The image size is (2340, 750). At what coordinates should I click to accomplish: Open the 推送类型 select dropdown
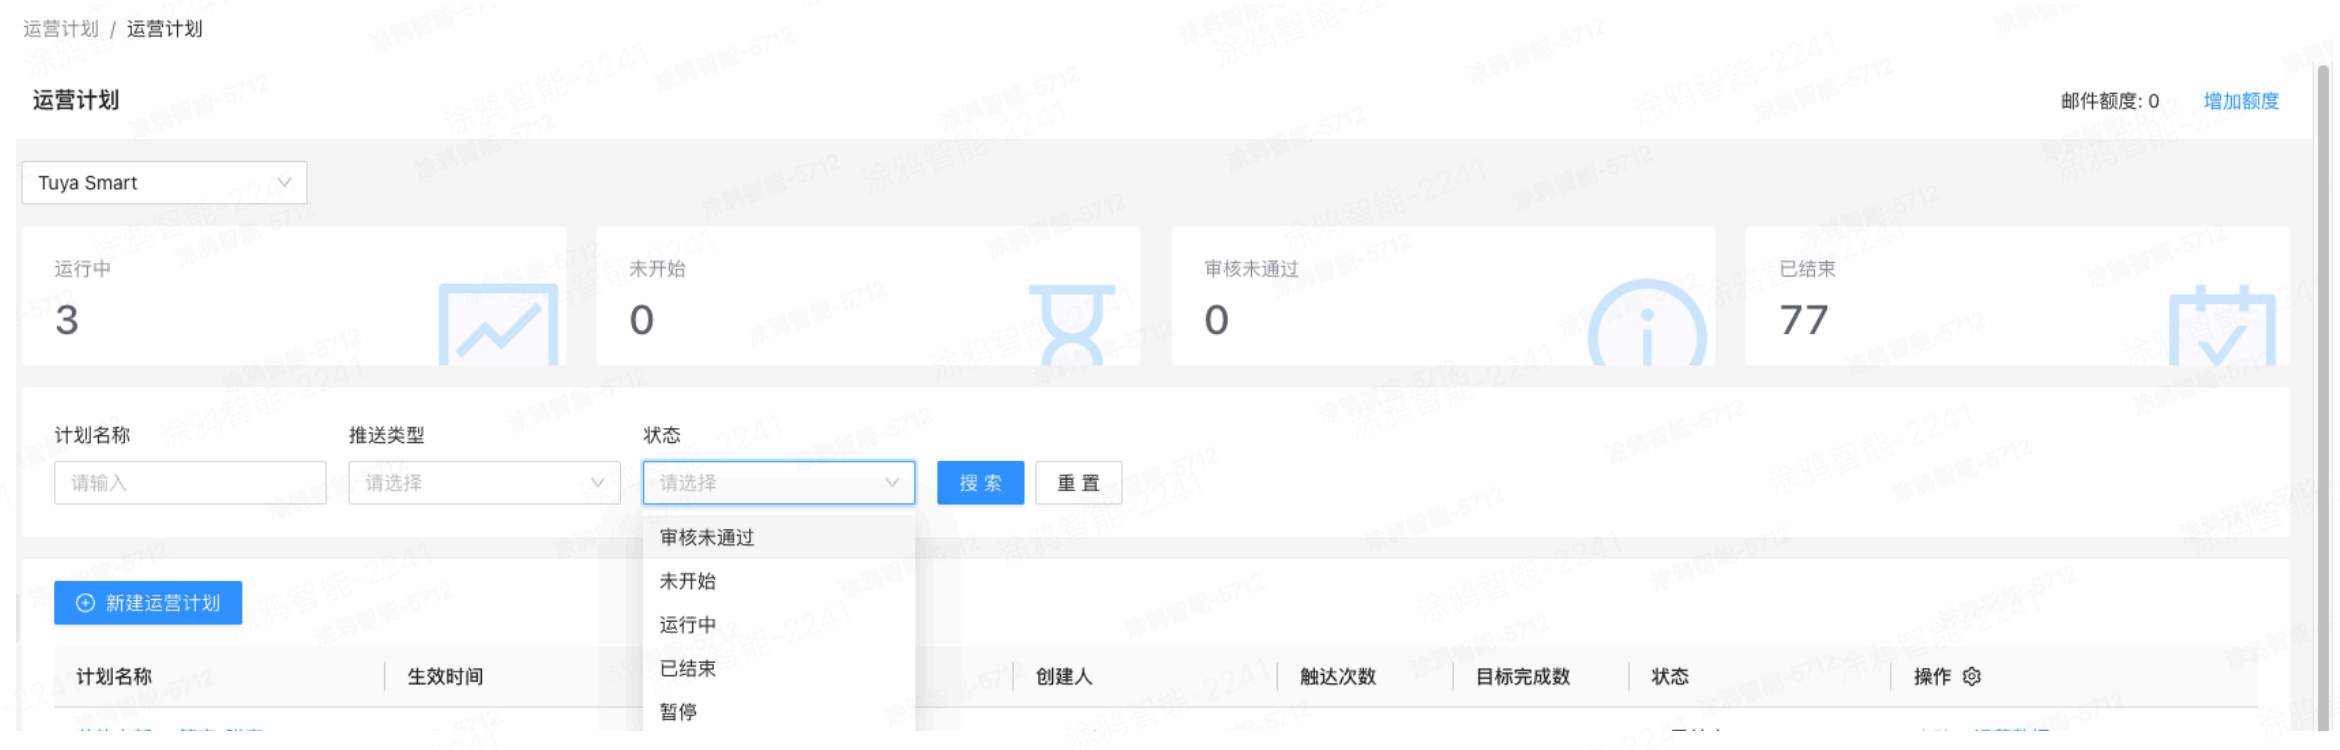(484, 483)
